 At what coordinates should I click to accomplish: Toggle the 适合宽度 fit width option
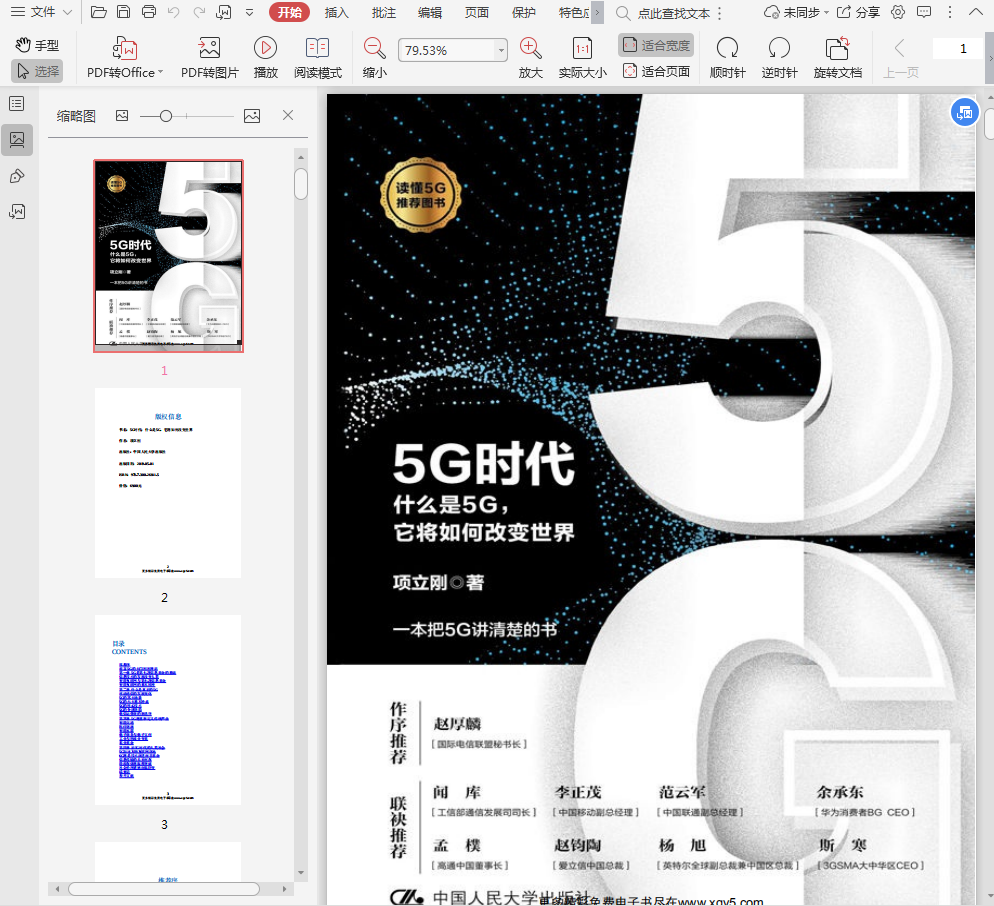656,46
